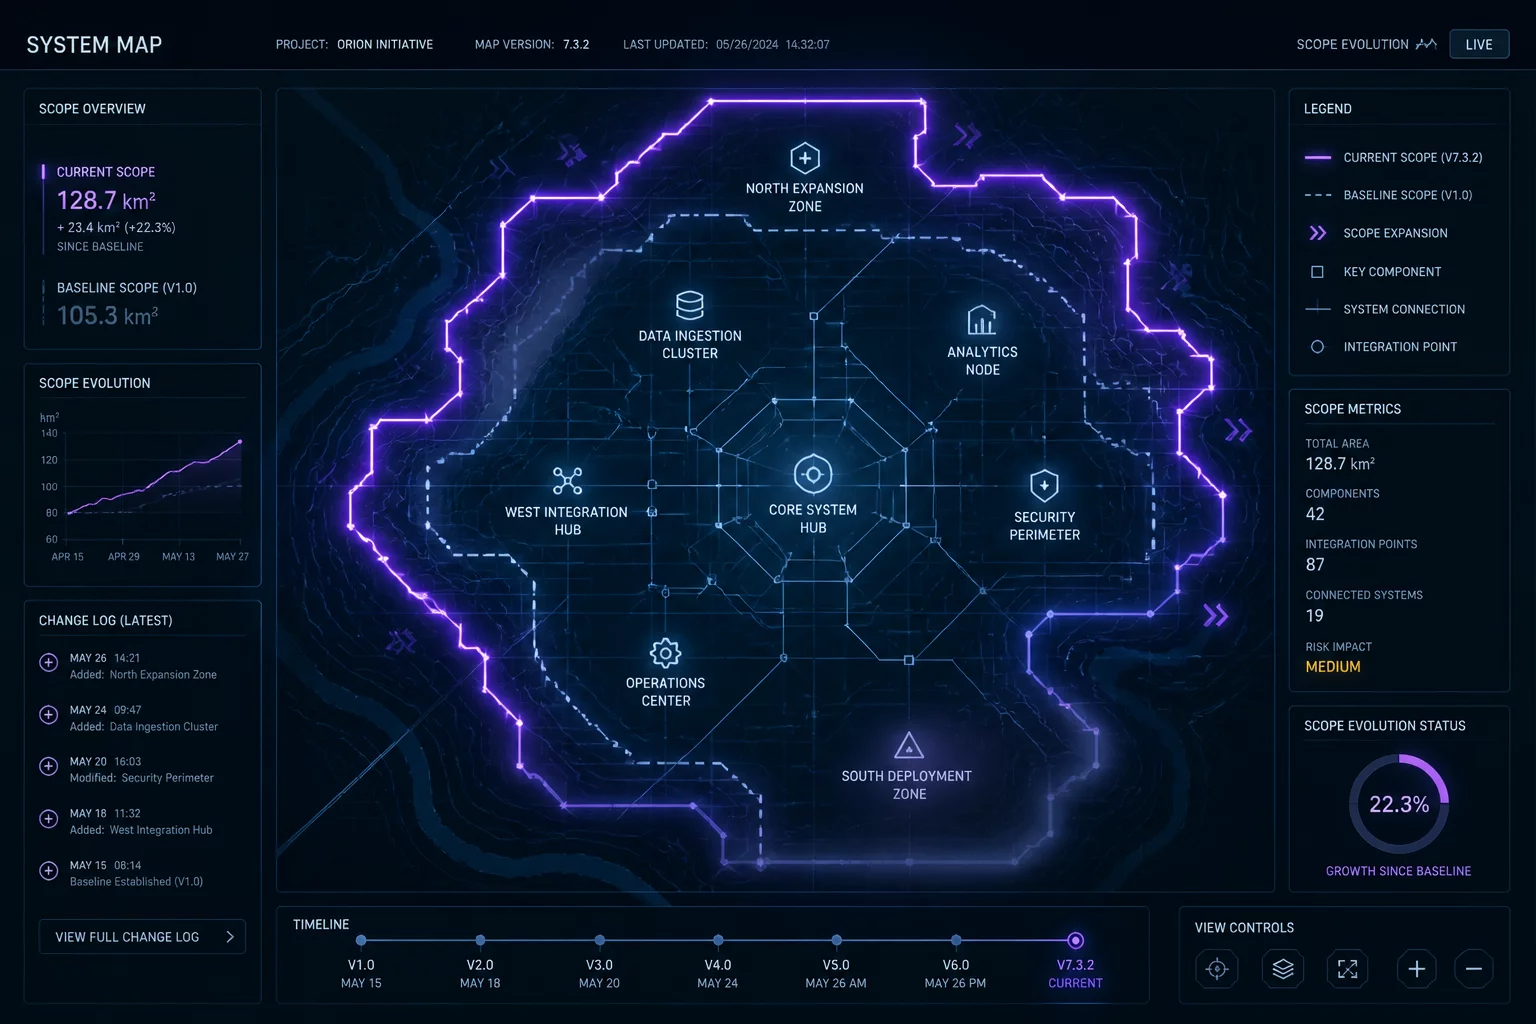Jump to V4.0 May 24 on timeline

718,940
